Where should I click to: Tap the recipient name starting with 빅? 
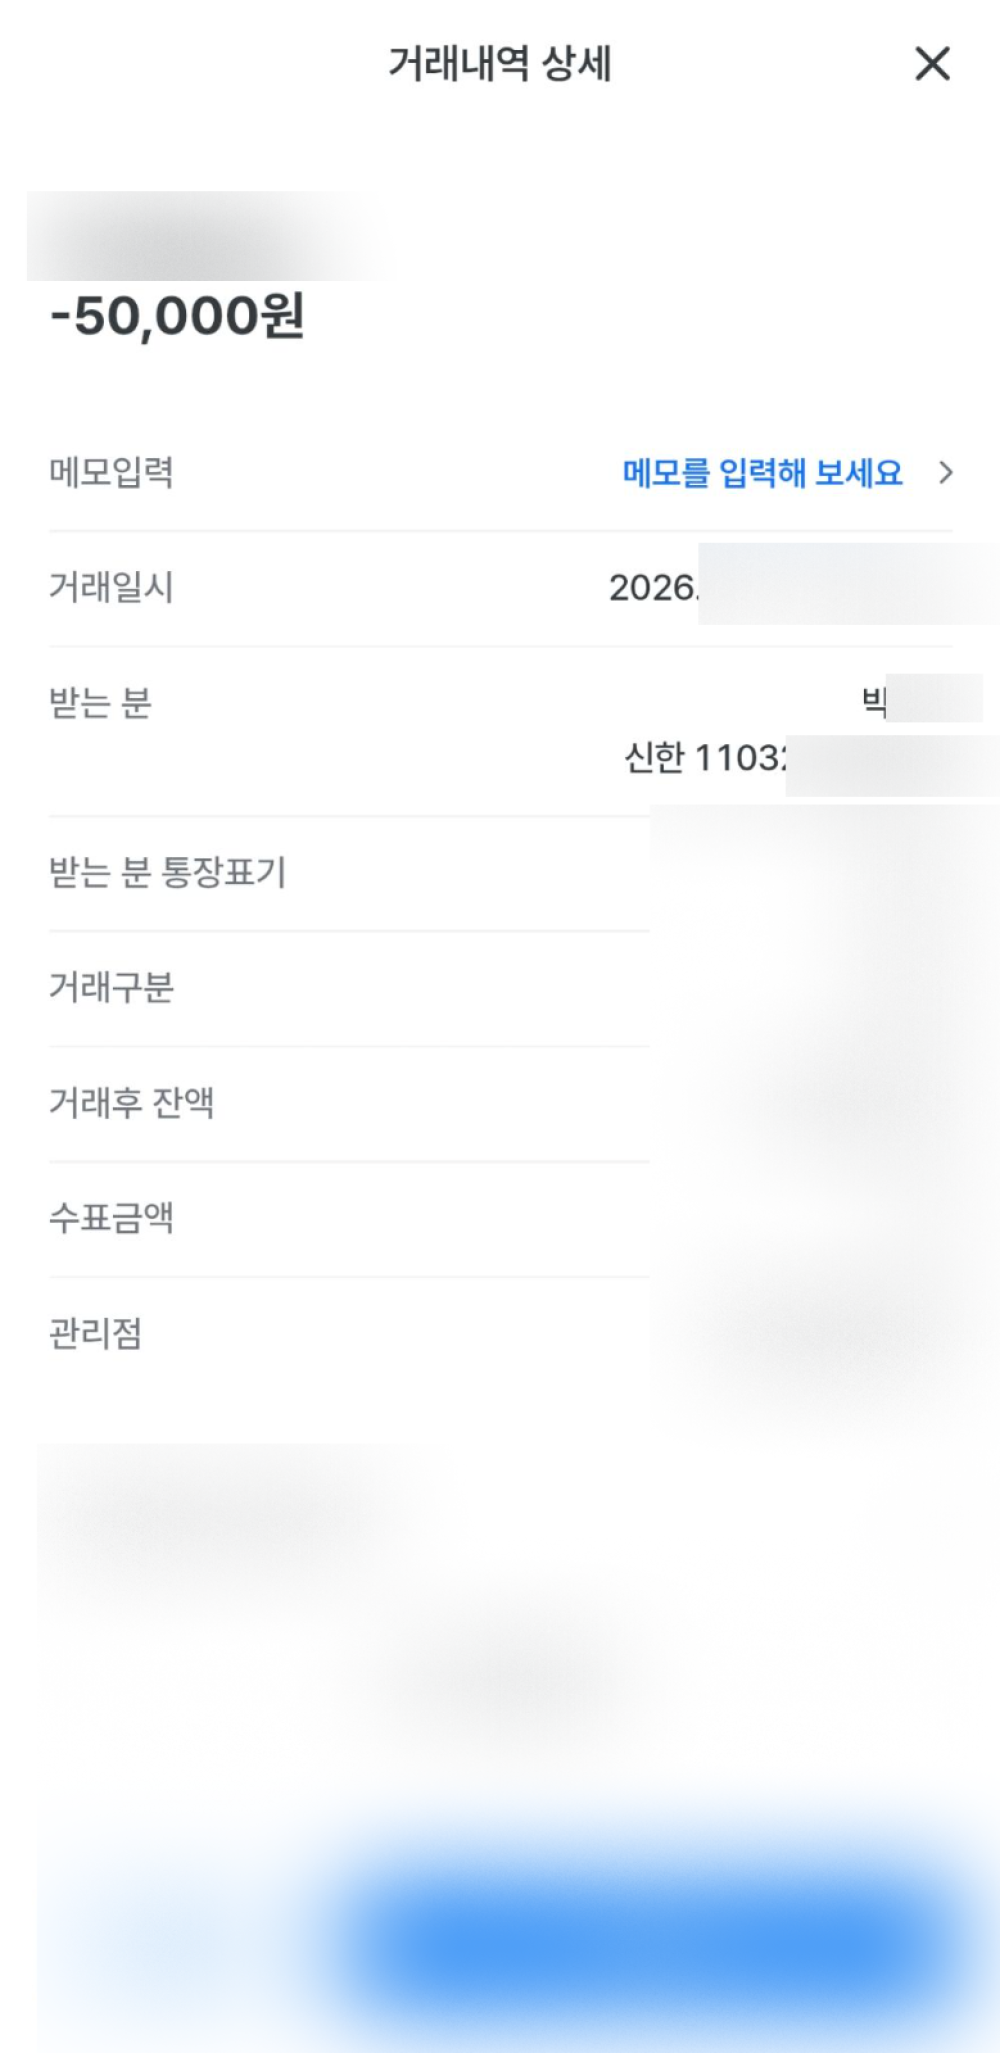point(873,702)
